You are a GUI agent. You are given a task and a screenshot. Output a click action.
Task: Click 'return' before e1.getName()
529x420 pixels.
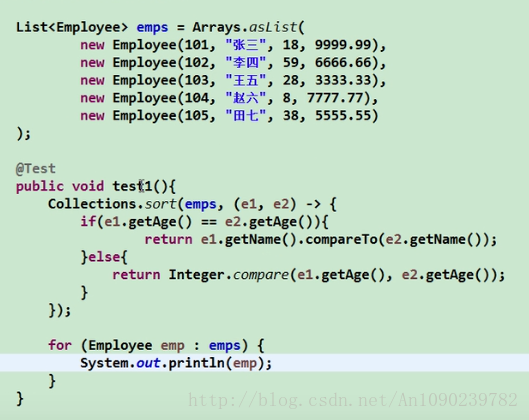tap(168, 240)
